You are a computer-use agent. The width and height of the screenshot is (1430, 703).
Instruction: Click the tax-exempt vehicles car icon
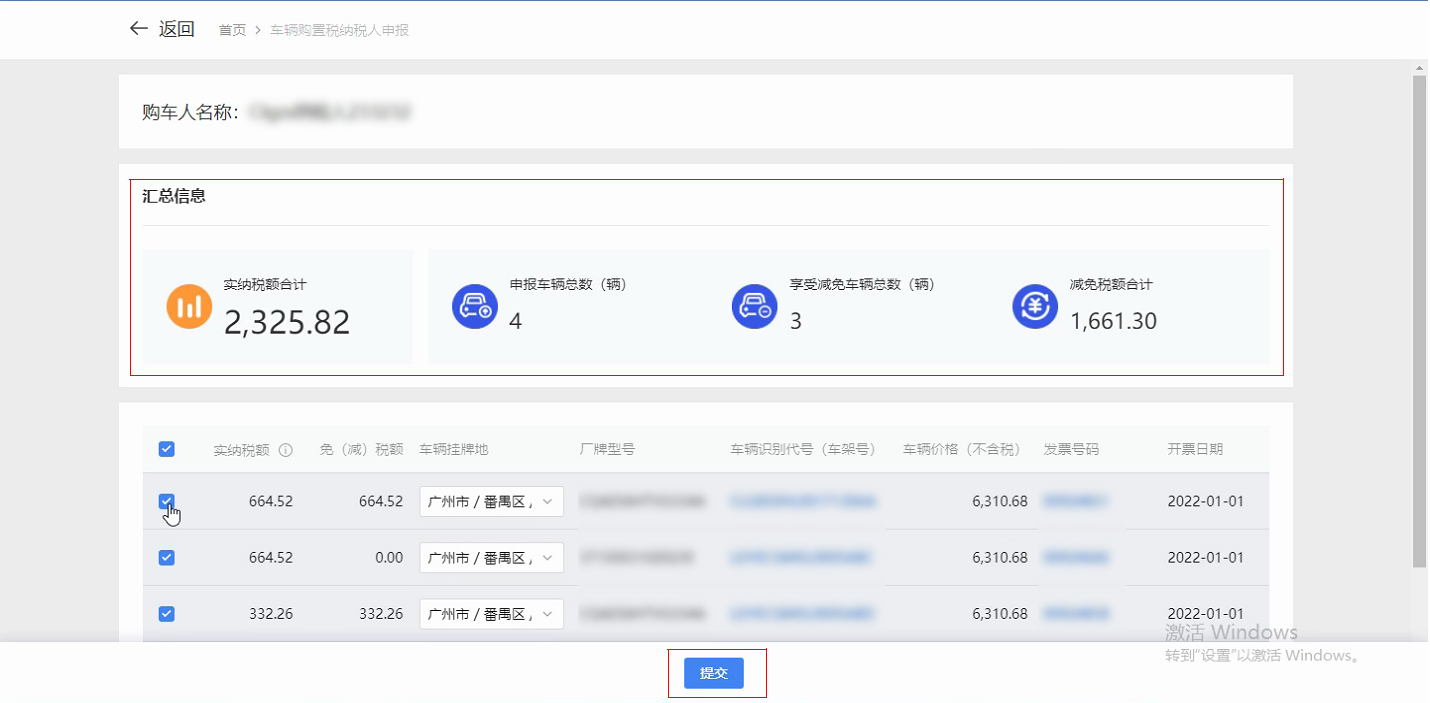point(754,306)
